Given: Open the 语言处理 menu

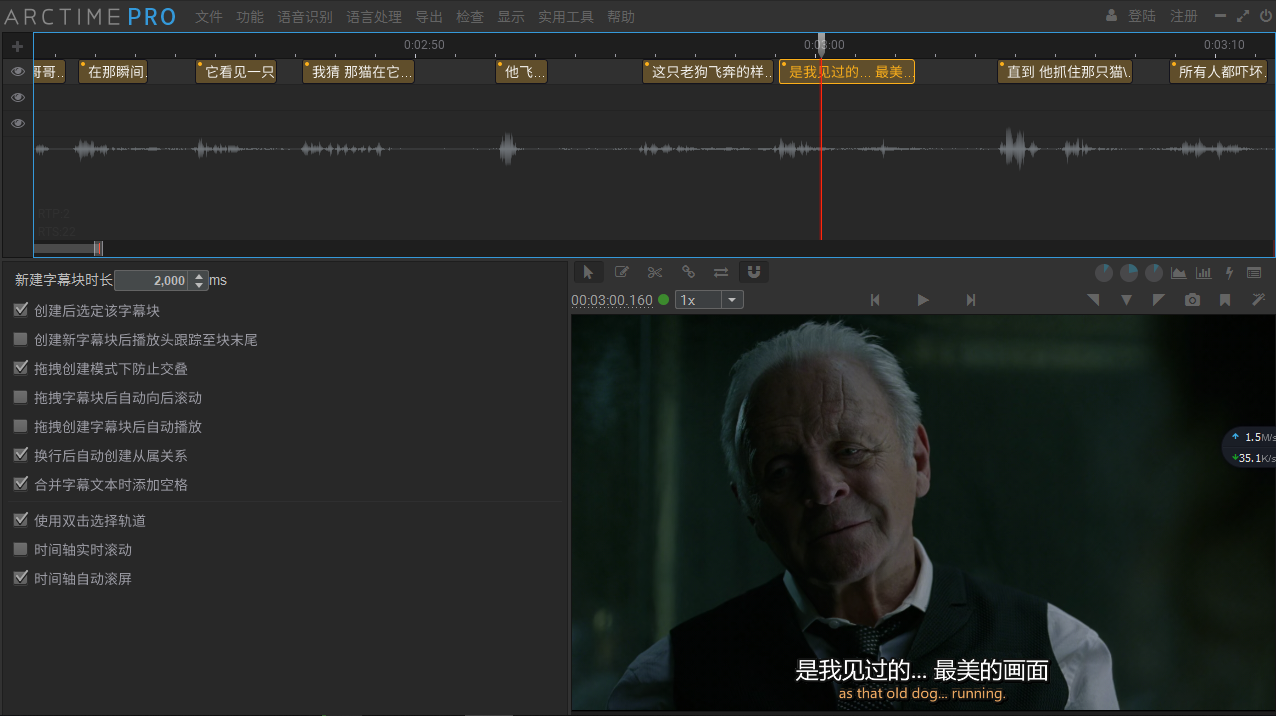Looking at the screenshot, I should [x=374, y=17].
